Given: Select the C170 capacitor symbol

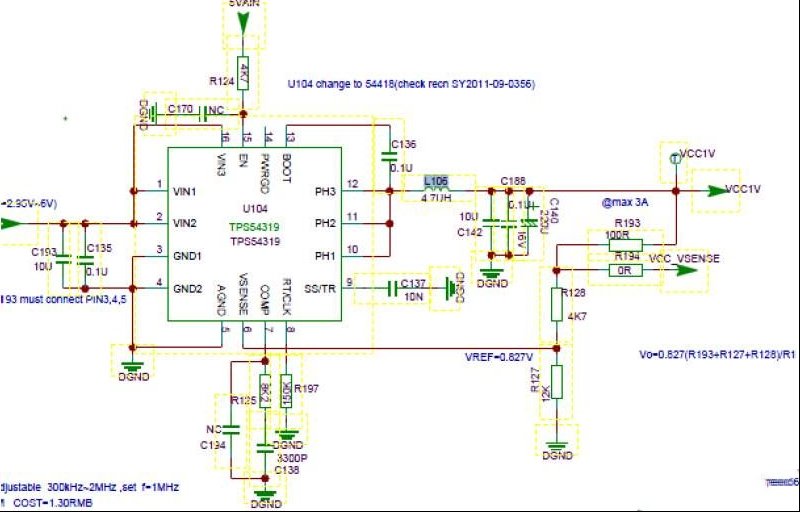Looking at the screenshot, I should click(202, 115).
